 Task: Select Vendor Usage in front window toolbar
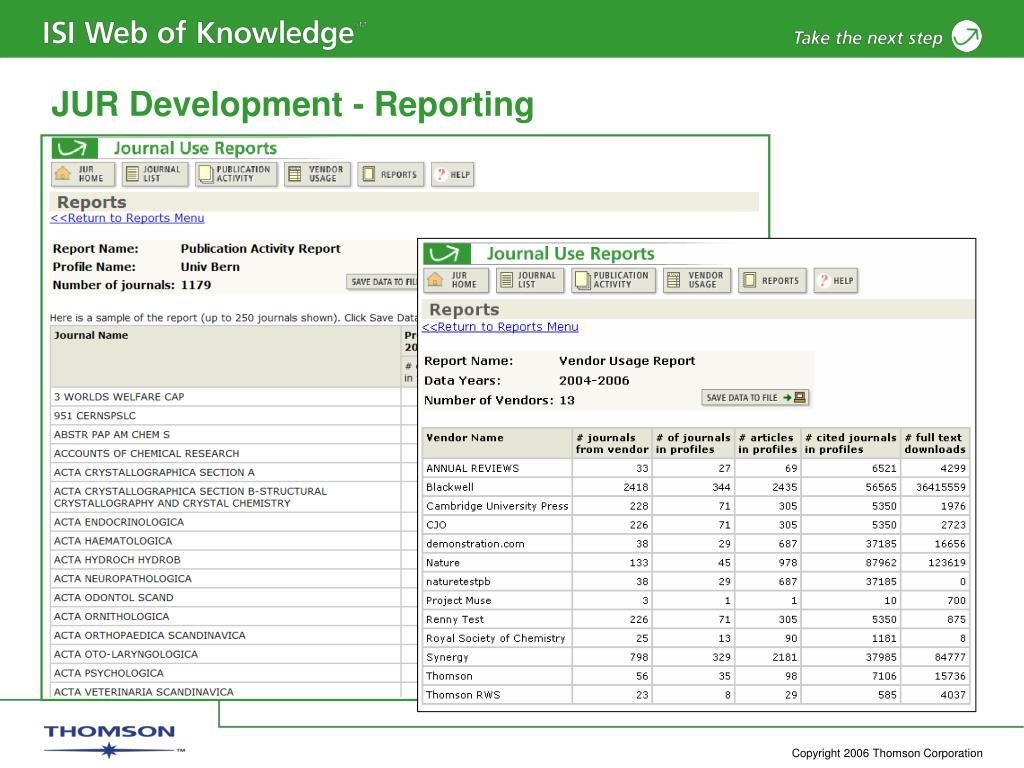pos(697,281)
